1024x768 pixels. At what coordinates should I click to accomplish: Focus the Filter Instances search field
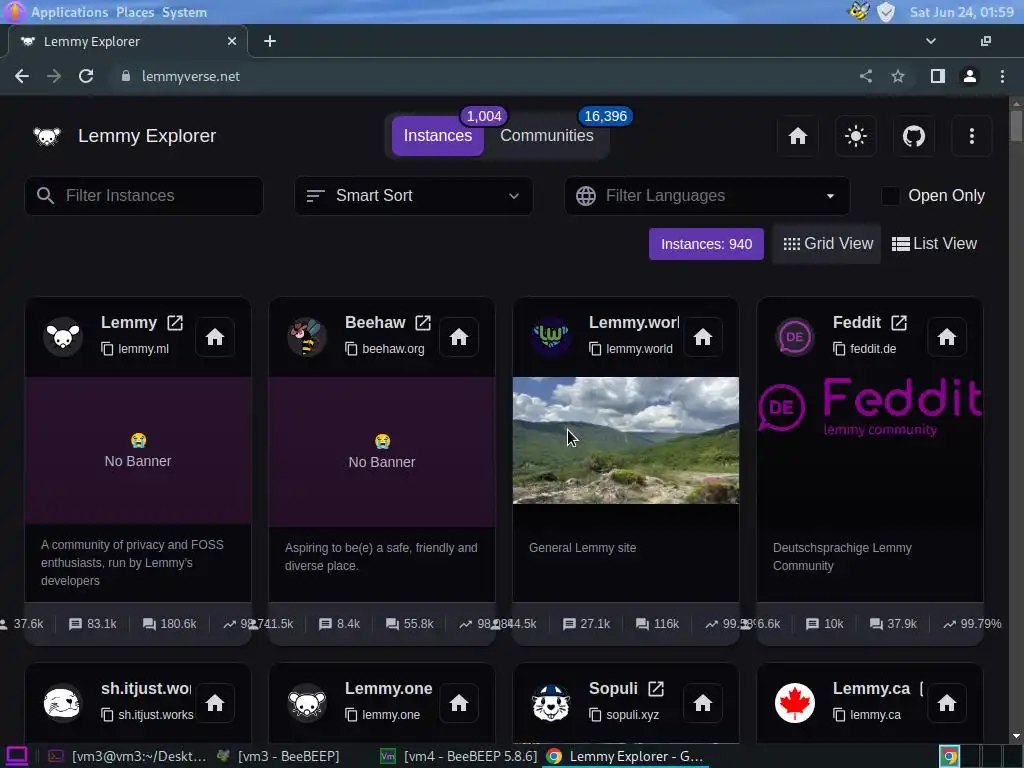(x=144, y=195)
